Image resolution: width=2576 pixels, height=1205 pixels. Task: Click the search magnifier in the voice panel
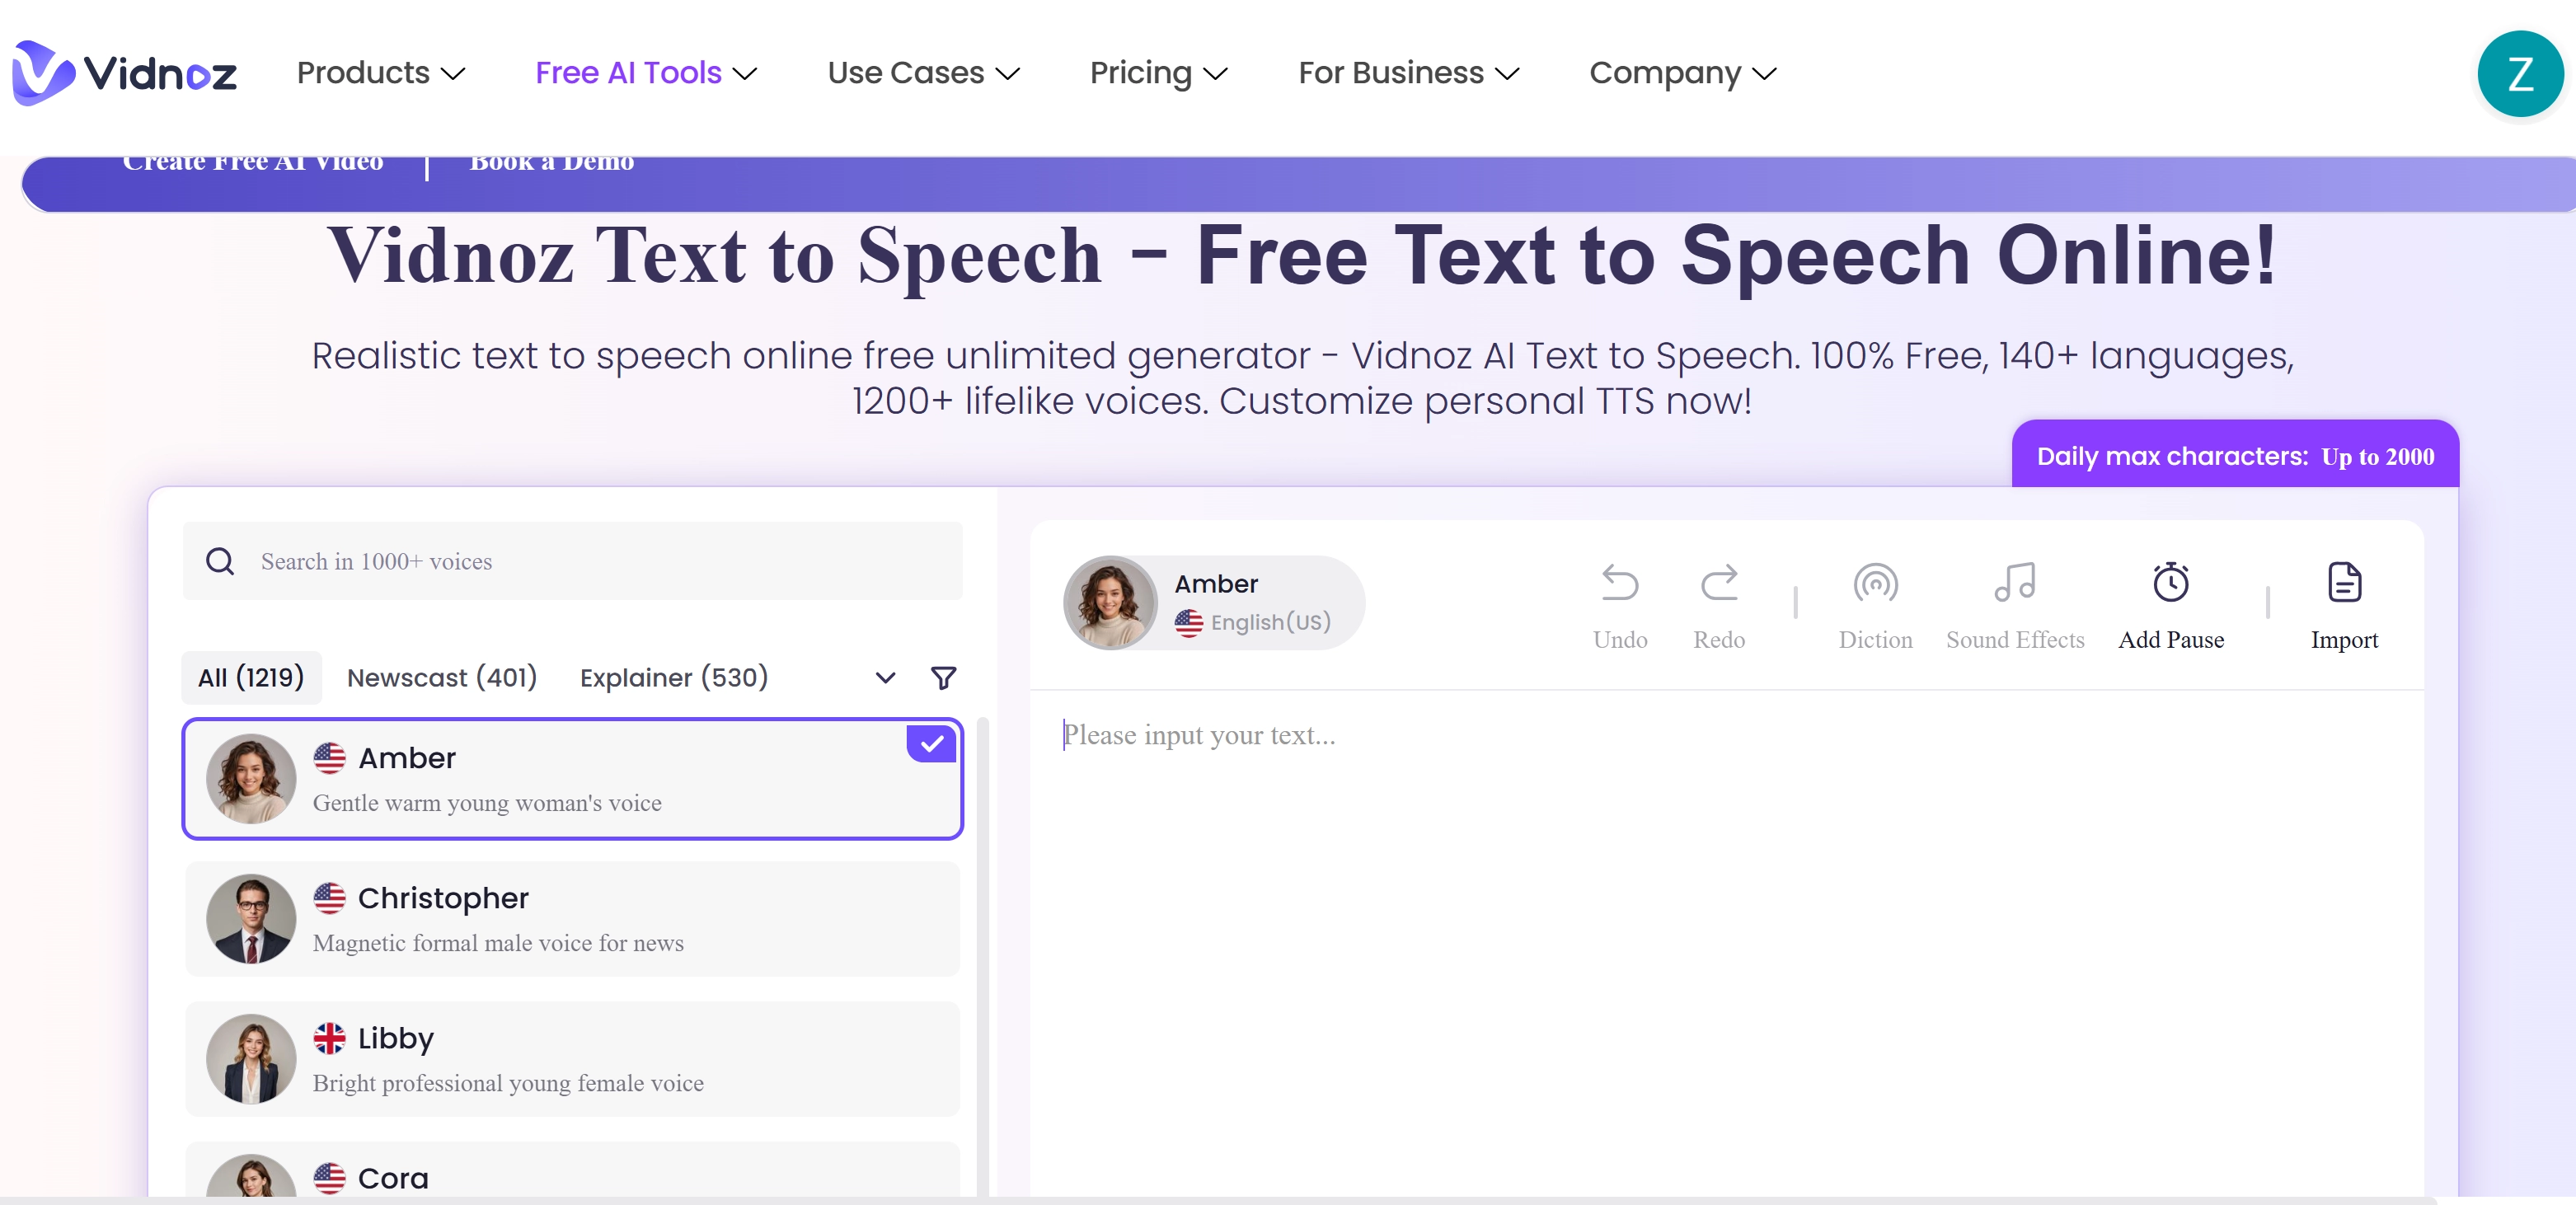click(x=221, y=561)
